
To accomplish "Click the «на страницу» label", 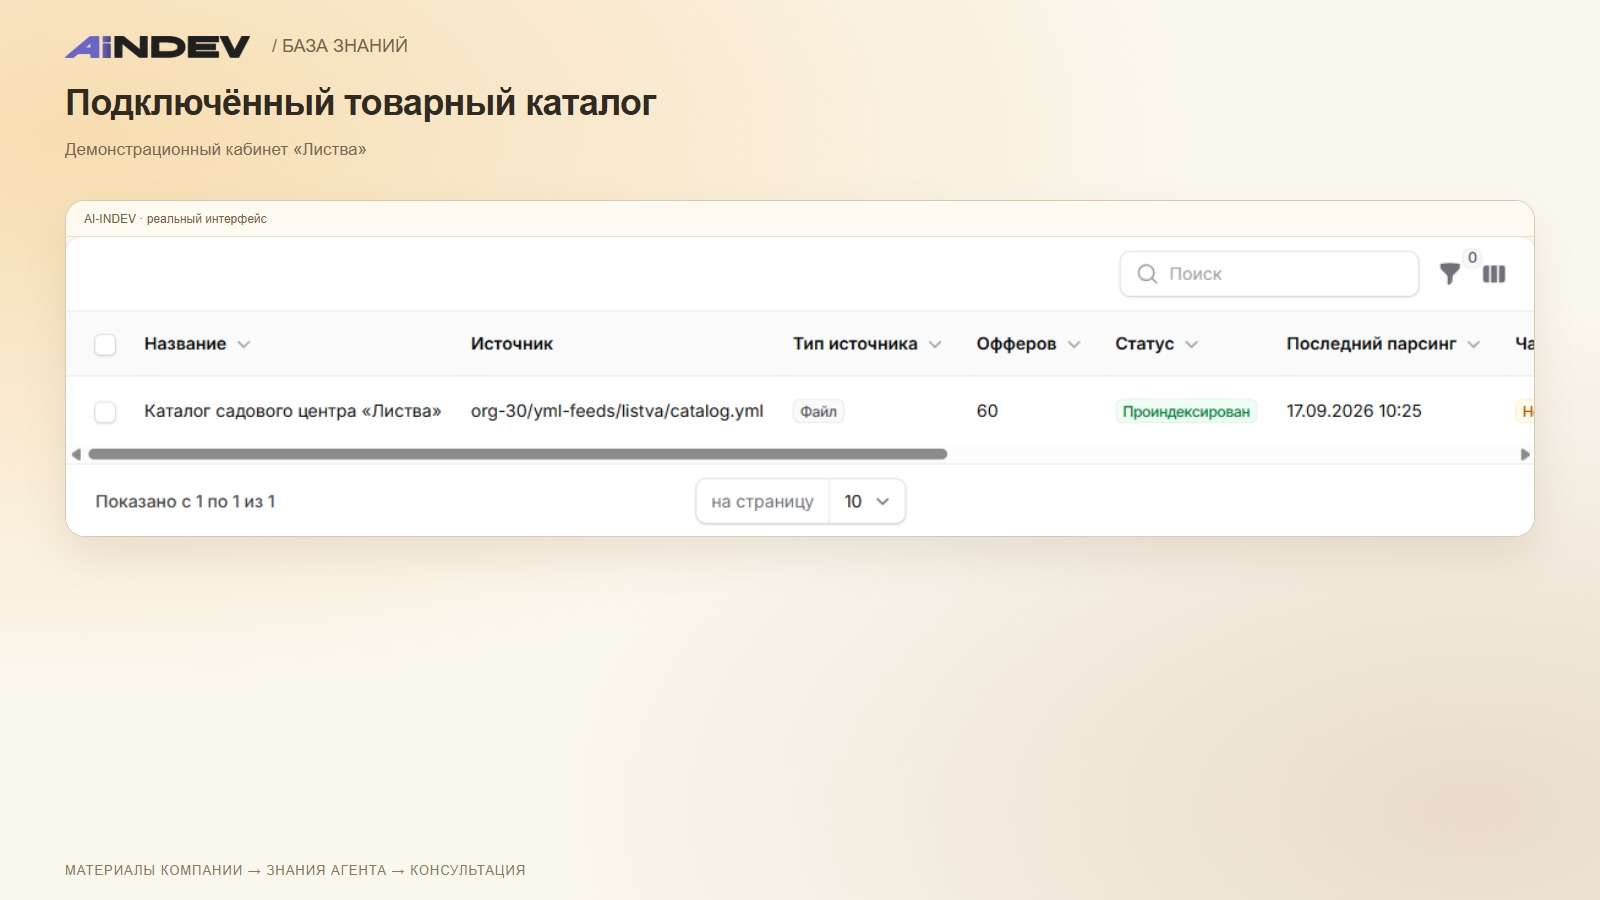I will click(x=762, y=502).
